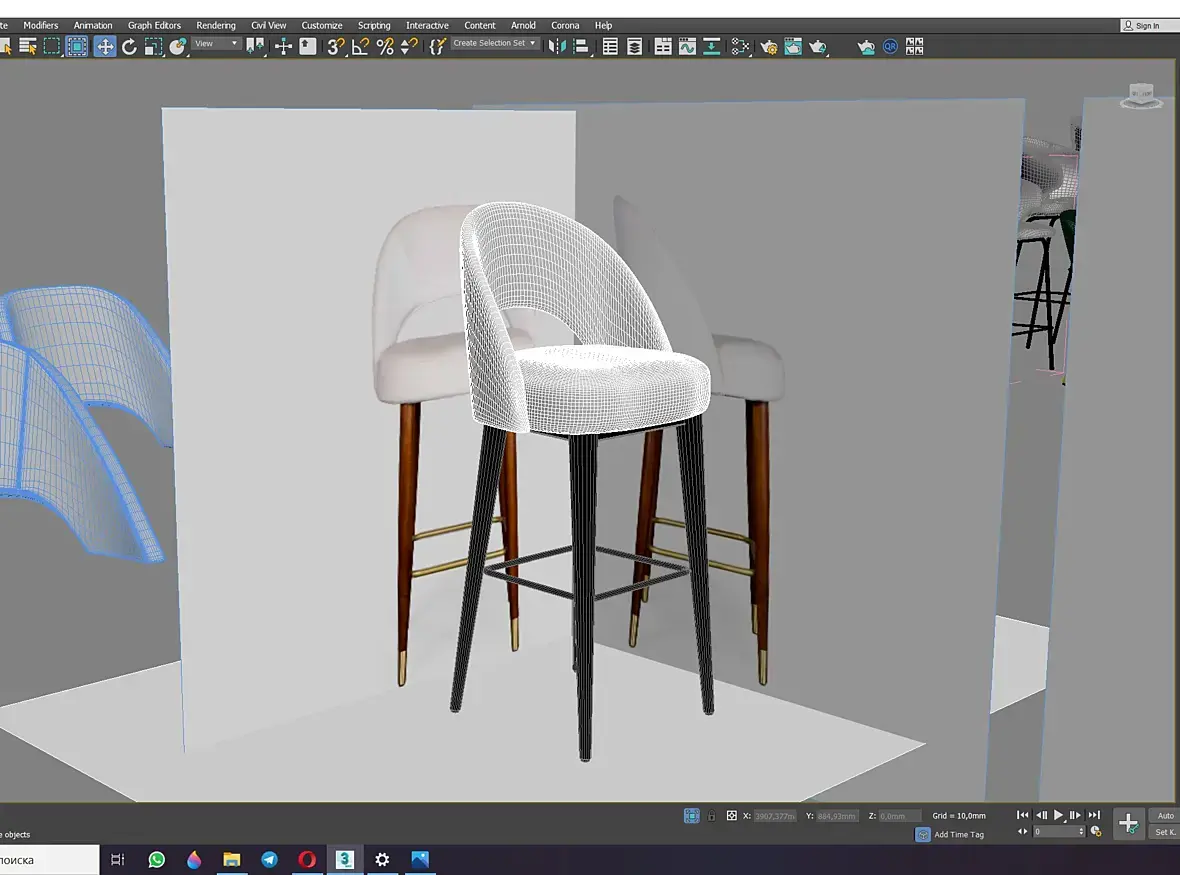Click the Use Pivot Point Center icon
Viewport: 1180px width, 875px height.
coord(256,47)
